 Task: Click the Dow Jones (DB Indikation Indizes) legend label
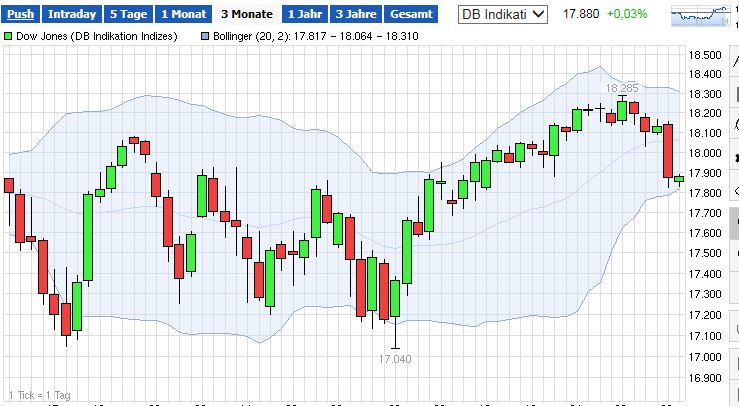(97, 36)
